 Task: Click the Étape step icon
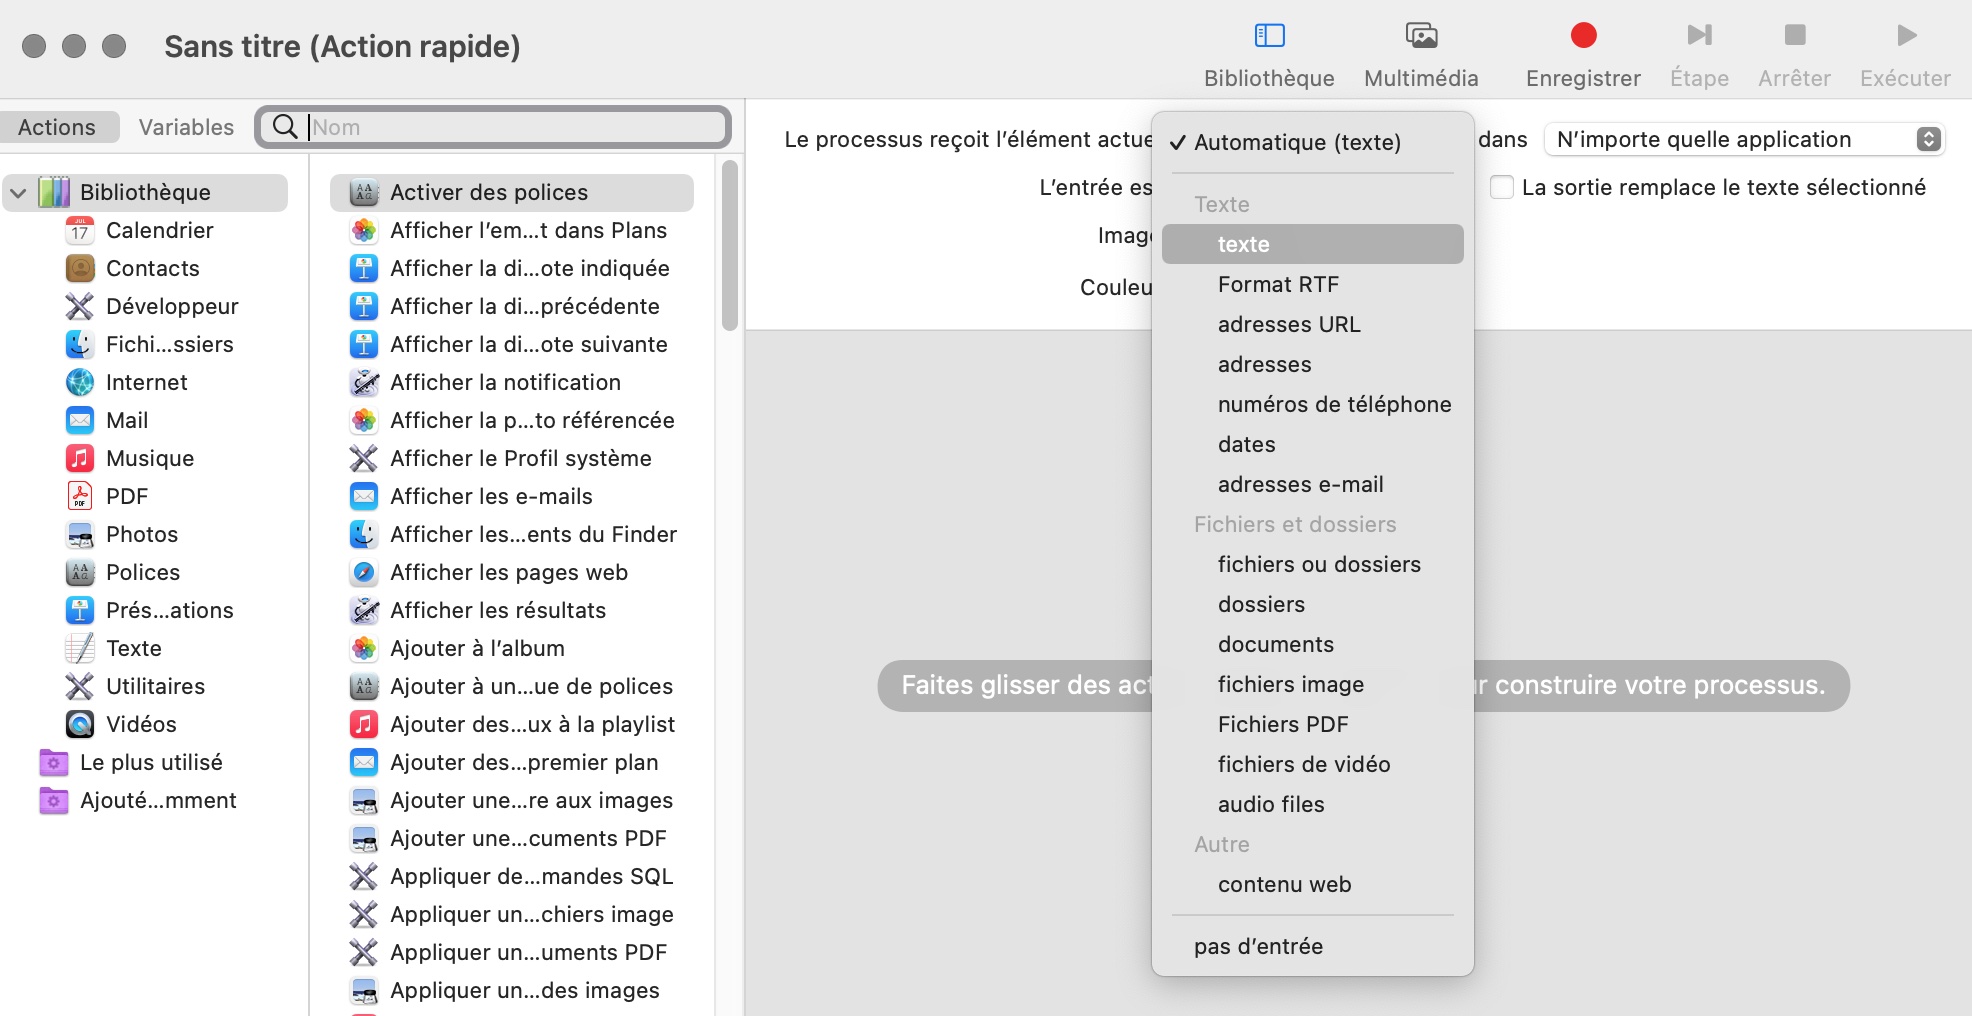click(x=1699, y=36)
